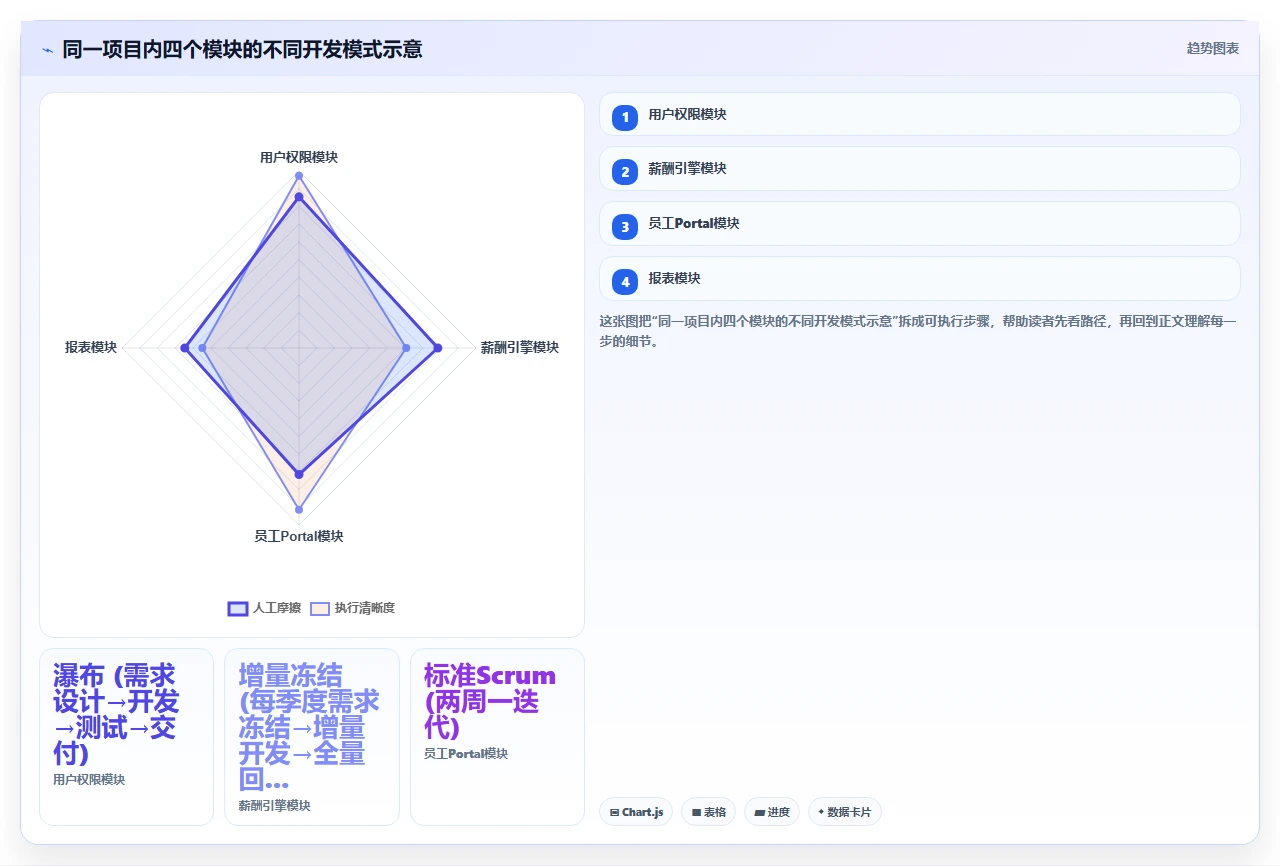Screen dimensions: 1280x866
Task: Open the 增量冻结 mode card
Action: pyautogui.click(x=312, y=737)
